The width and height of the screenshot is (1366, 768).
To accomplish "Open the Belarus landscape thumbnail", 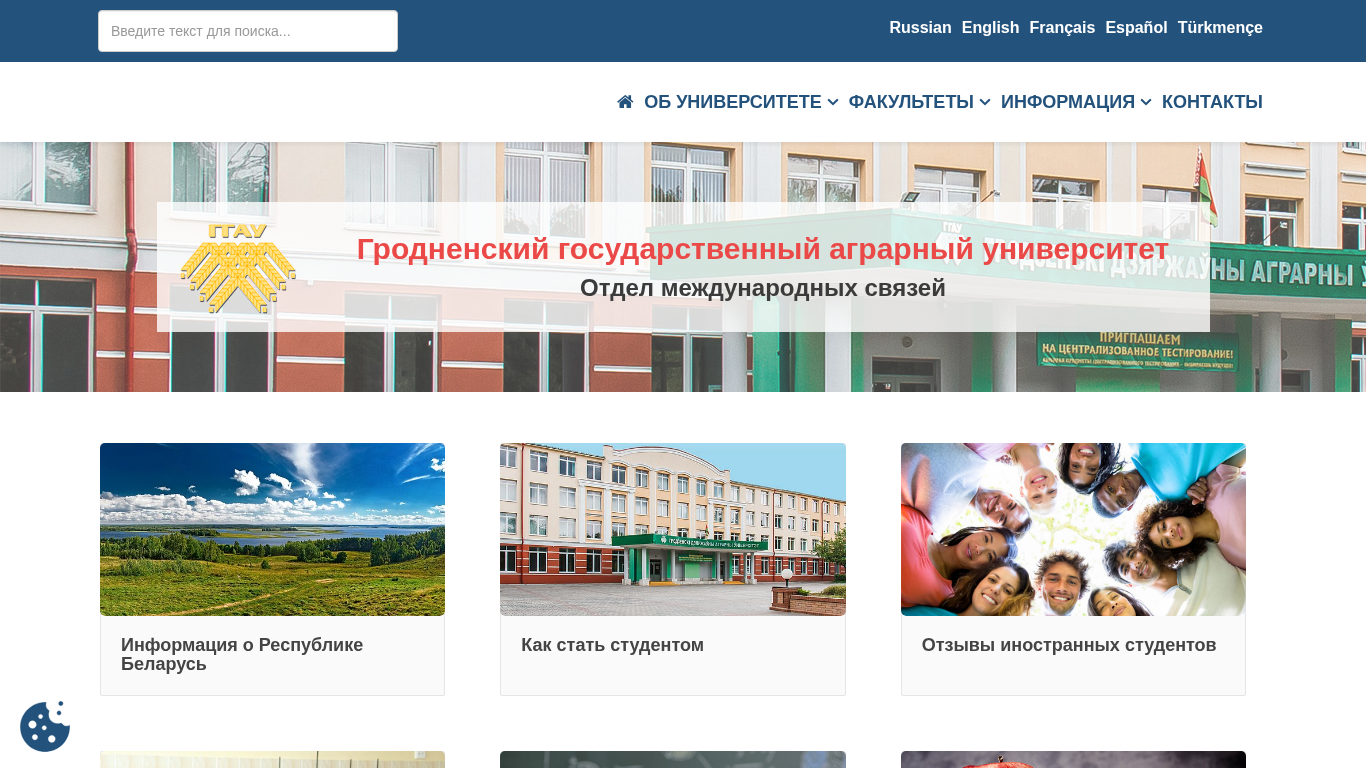I will pyautogui.click(x=272, y=529).
